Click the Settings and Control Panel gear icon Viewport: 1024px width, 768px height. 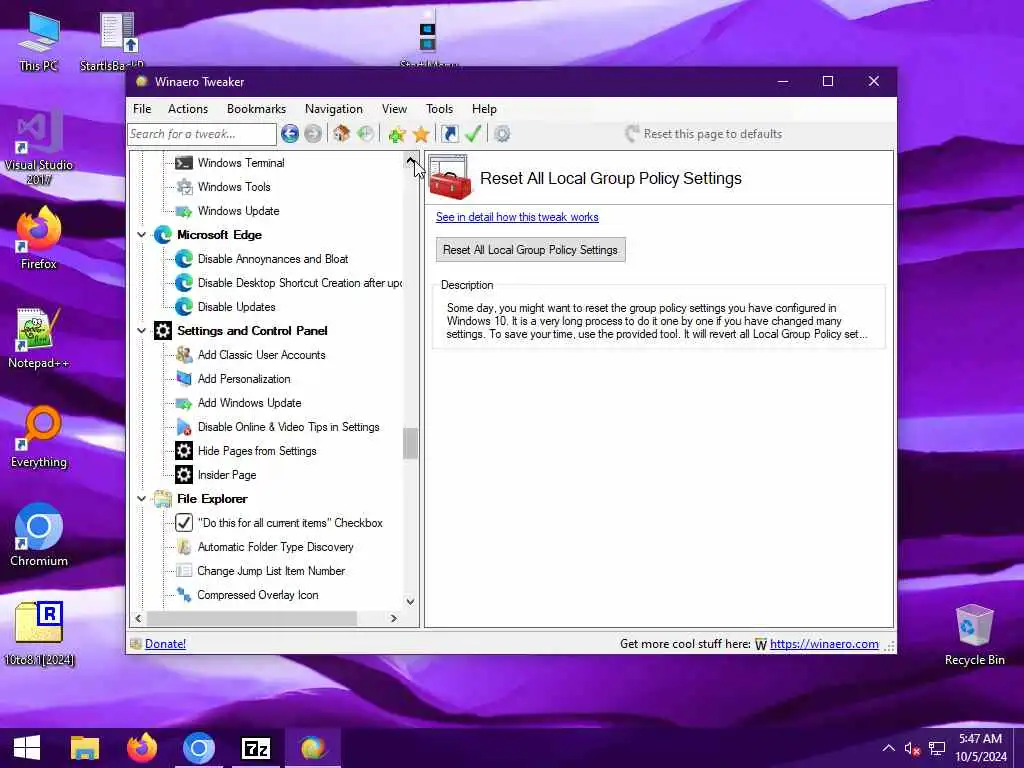click(x=163, y=330)
